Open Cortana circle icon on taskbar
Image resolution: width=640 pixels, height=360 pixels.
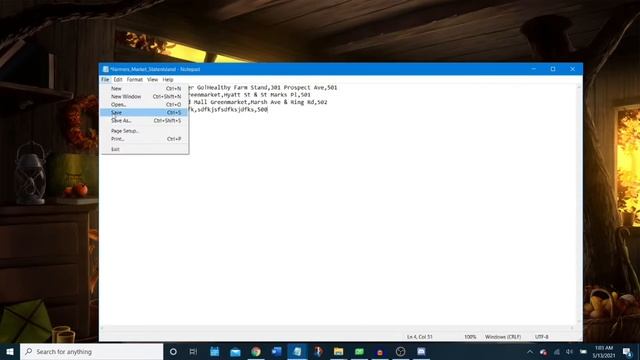173,351
